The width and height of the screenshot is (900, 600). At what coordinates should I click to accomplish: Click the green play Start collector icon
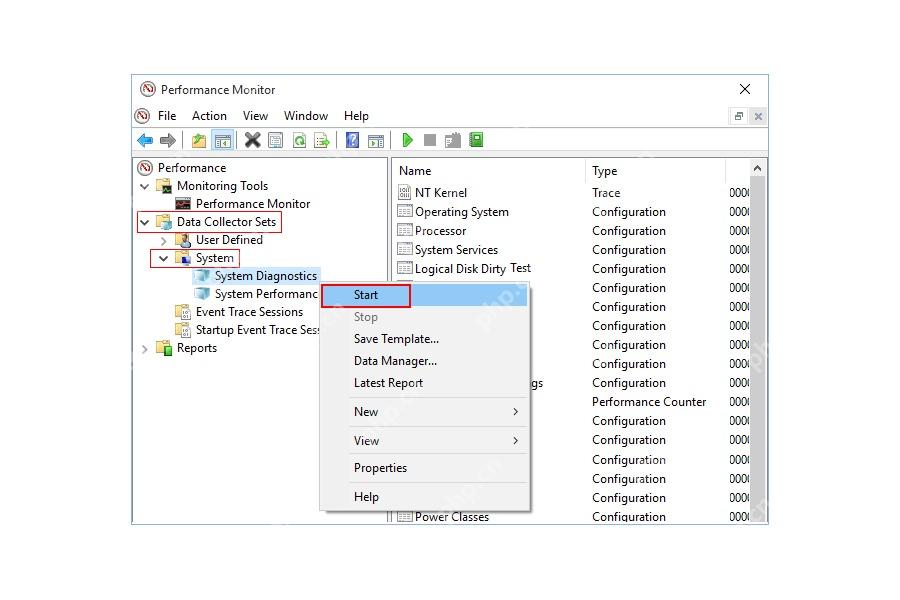tap(407, 140)
